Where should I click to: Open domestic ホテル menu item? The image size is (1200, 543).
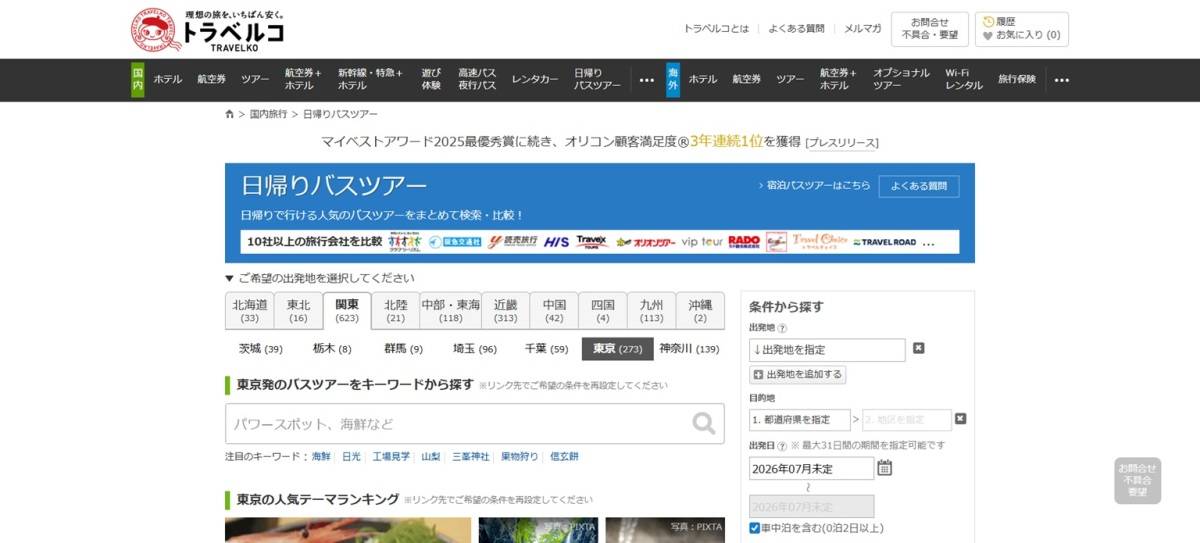[168, 80]
